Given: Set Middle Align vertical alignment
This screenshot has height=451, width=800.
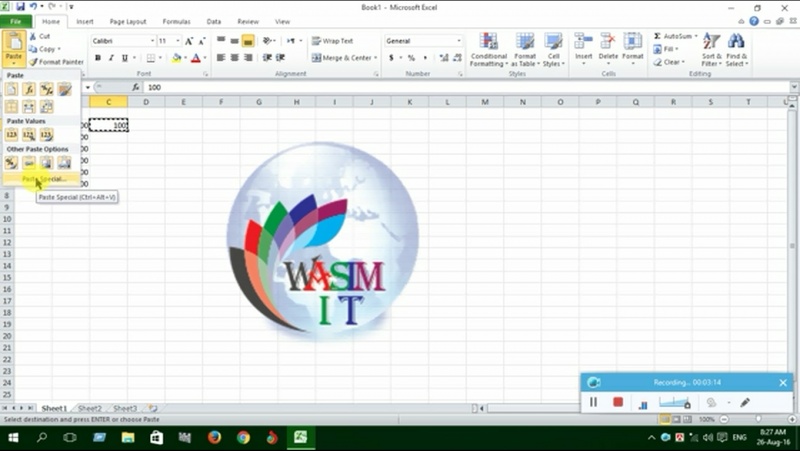Looking at the screenshot, I should (x=234, y=41).
